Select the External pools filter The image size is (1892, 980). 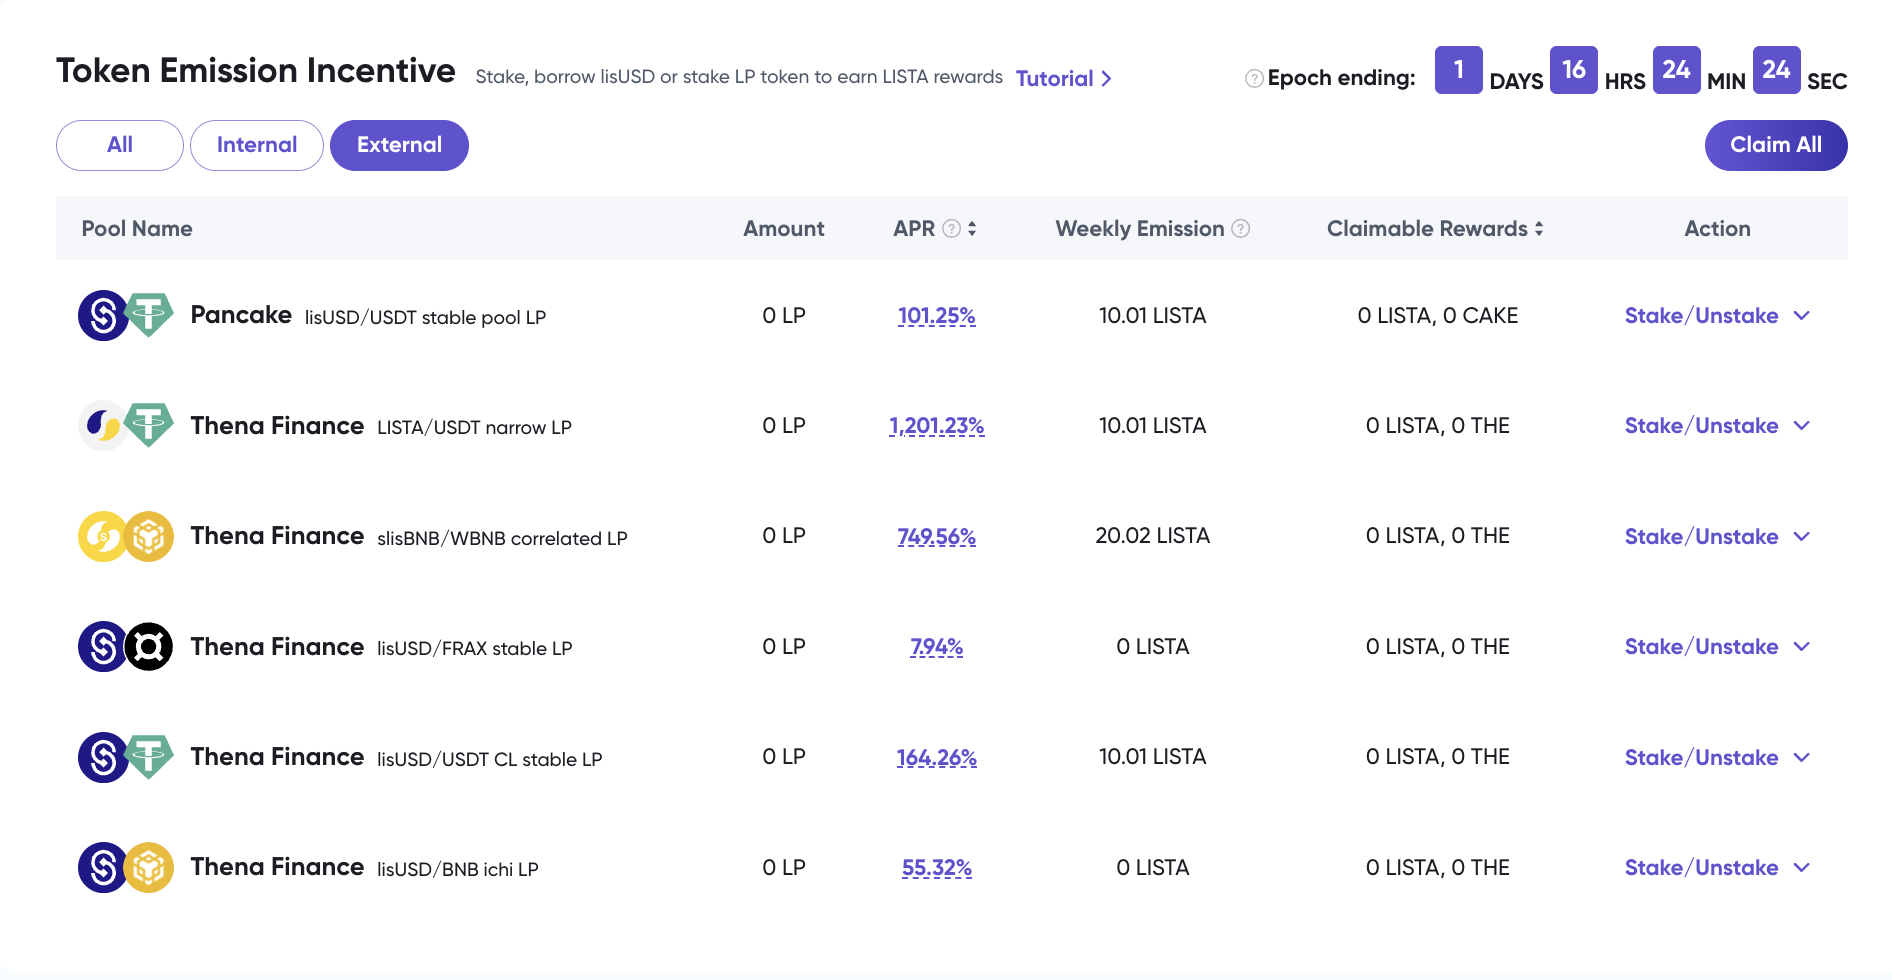399,146
